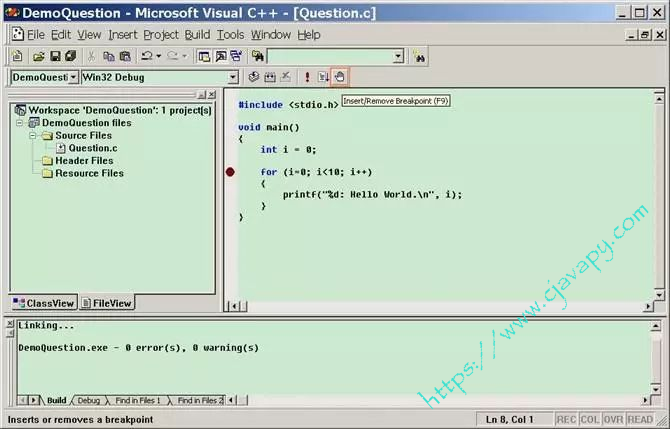Click the hand Insert/Remove Breakpoint icon
Image resolution: width=670 pixels, height=429 pixels.
click(339, 77)
